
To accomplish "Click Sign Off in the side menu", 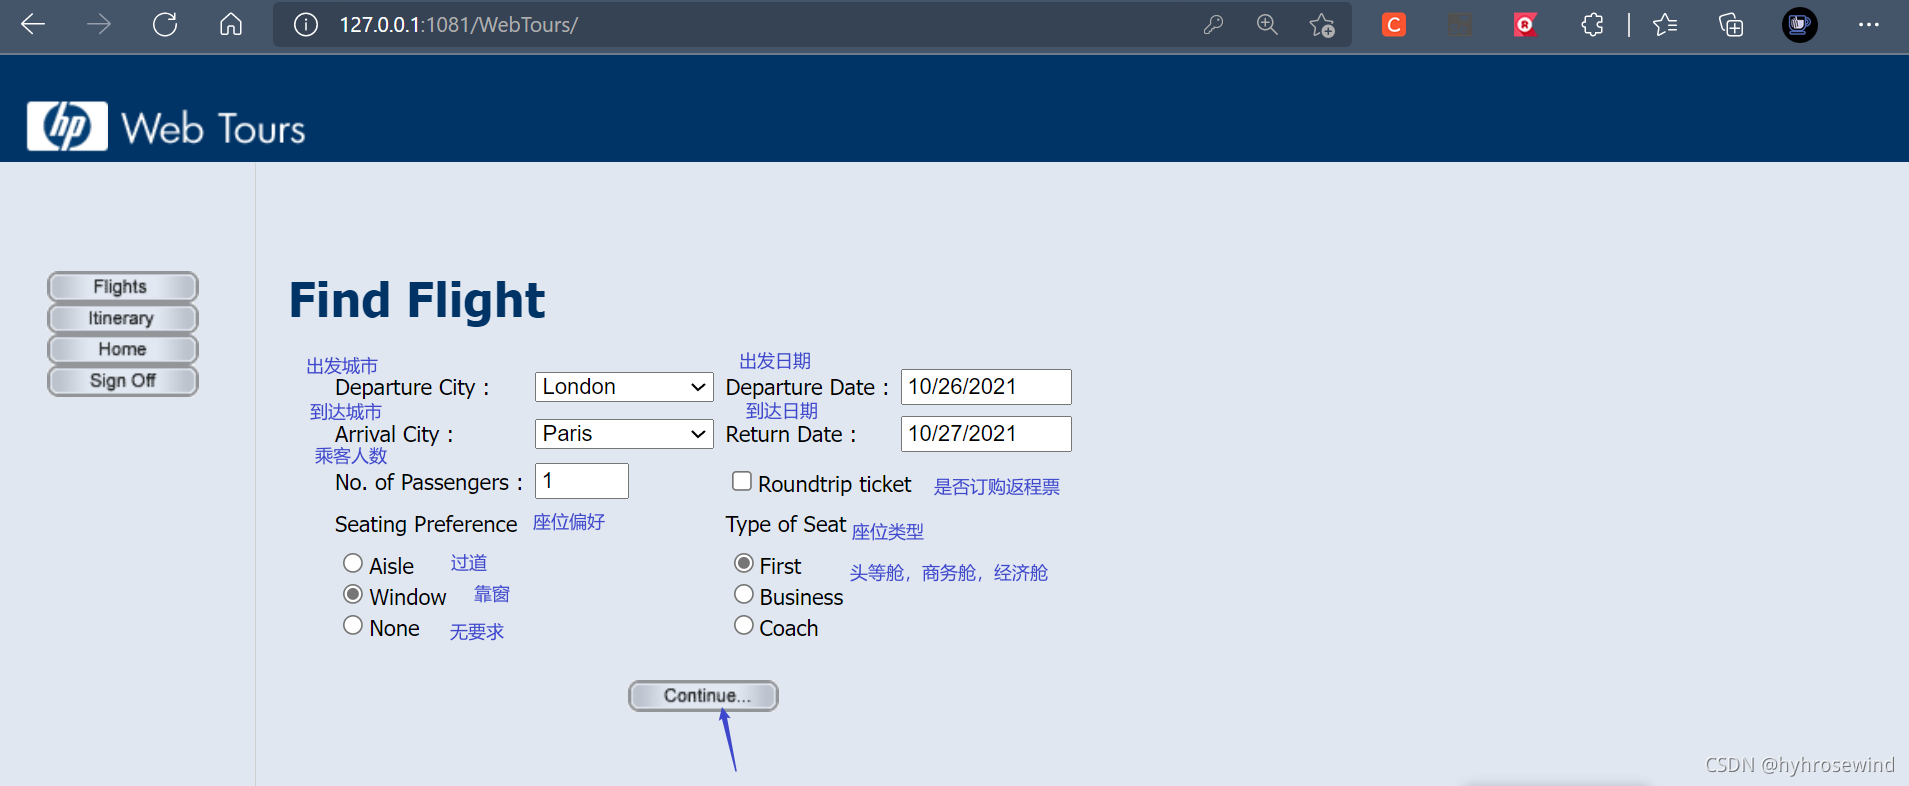I will pos(122,381).
